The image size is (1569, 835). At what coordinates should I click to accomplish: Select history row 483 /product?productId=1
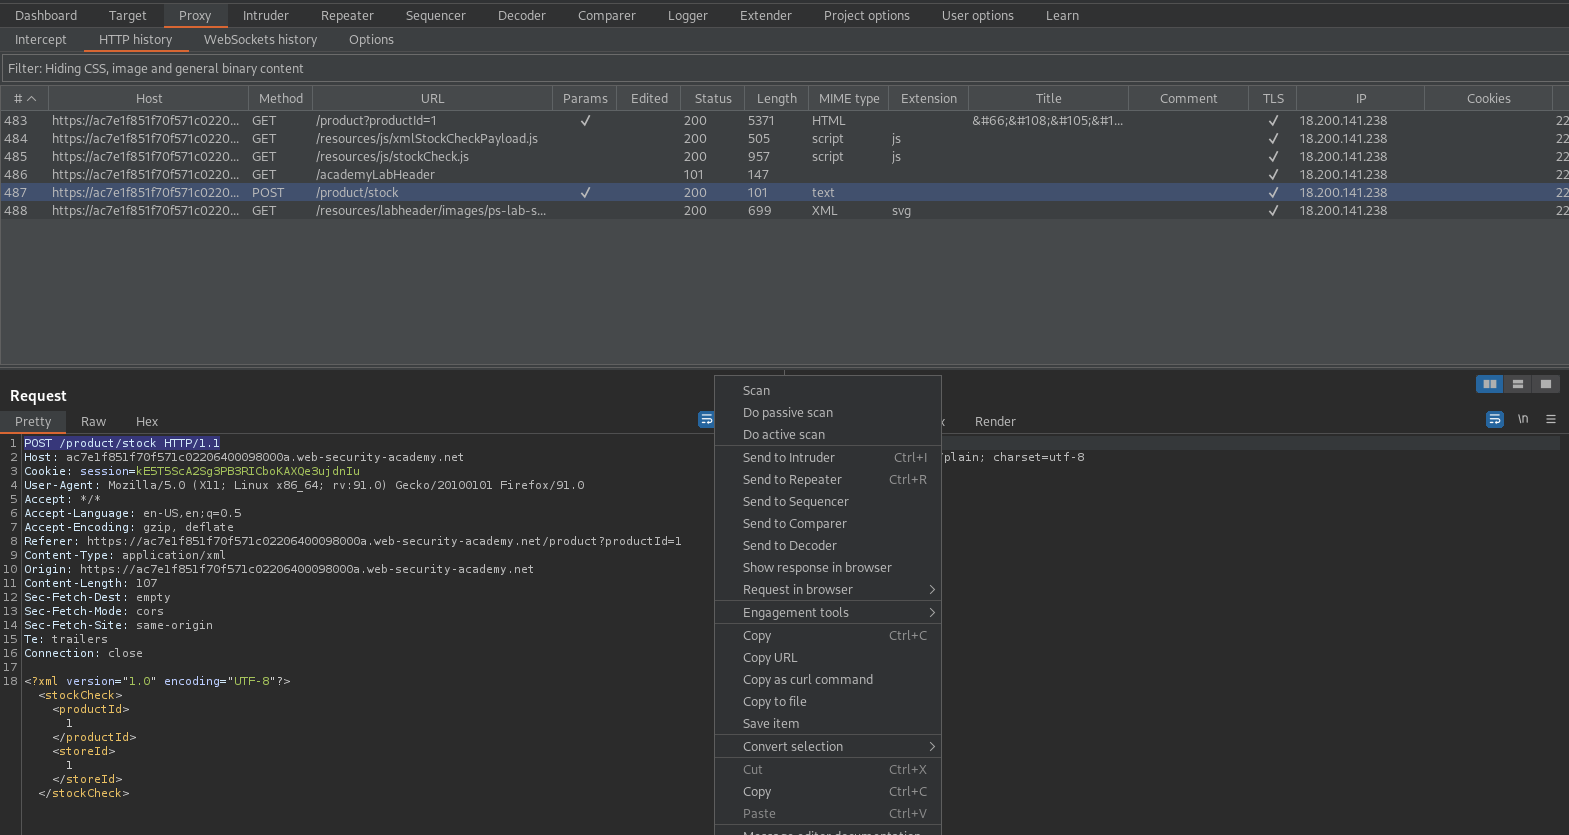click(x=784, y=120)
